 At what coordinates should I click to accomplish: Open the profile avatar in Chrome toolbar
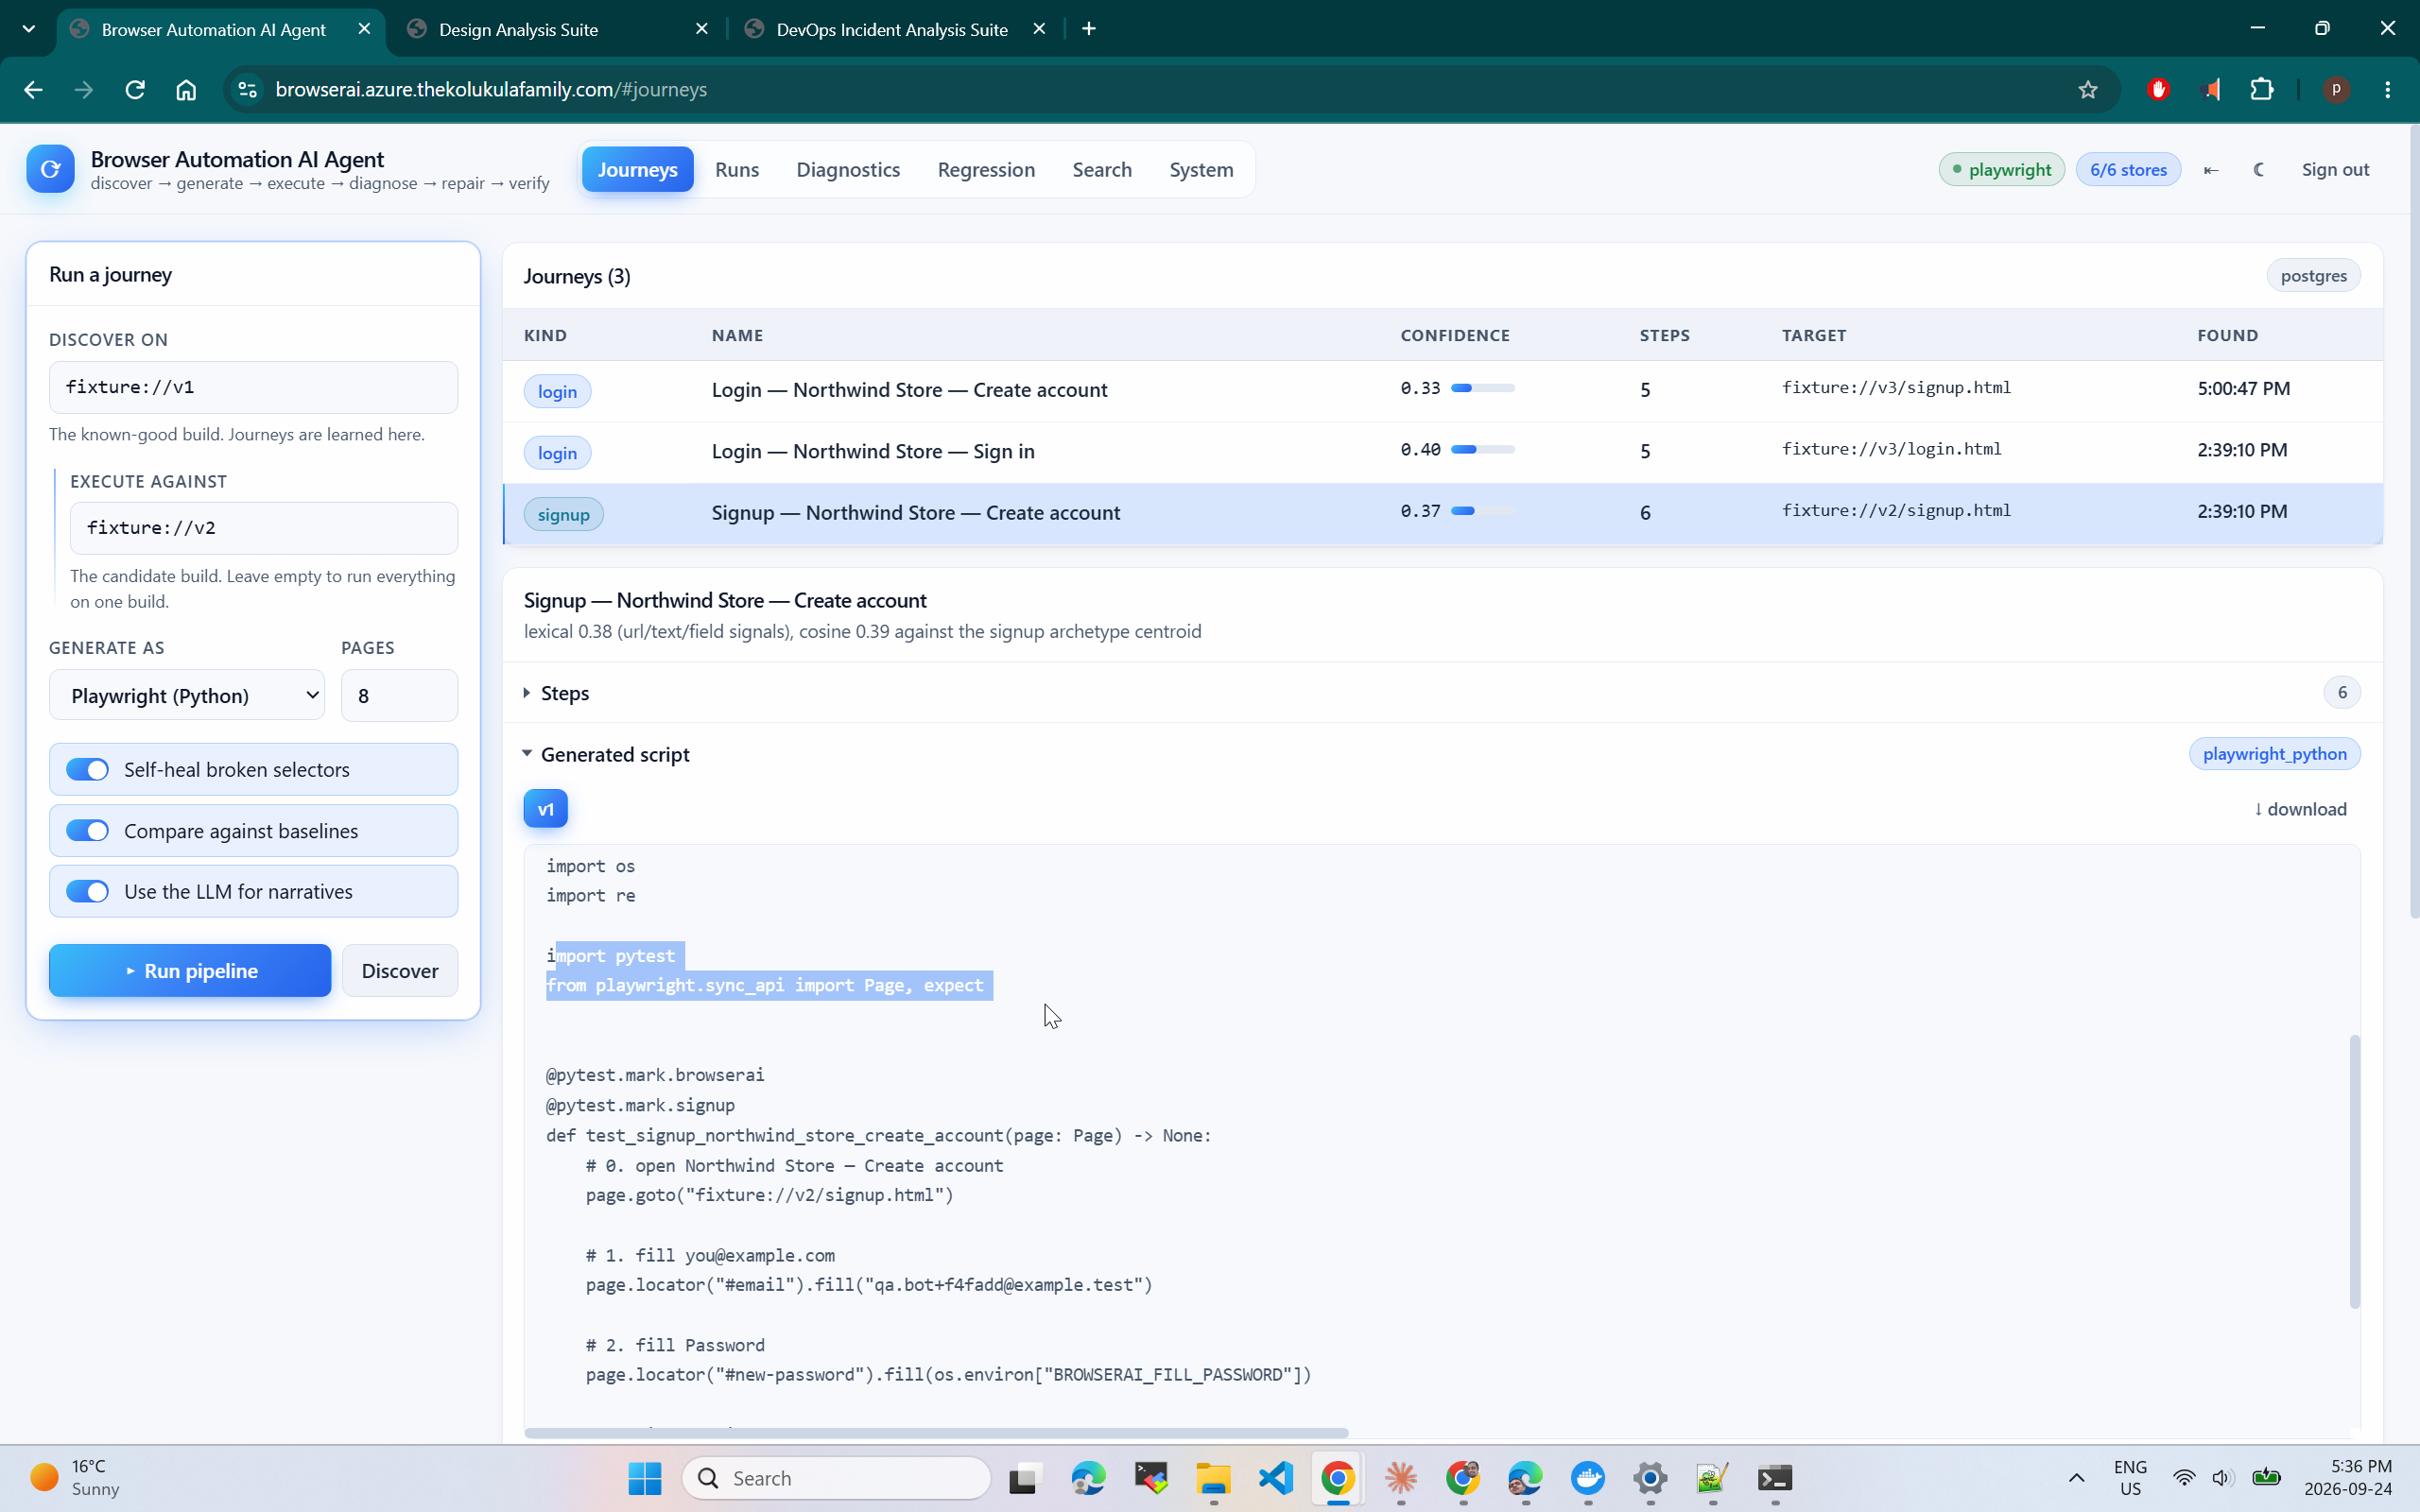pos(2336,89)
